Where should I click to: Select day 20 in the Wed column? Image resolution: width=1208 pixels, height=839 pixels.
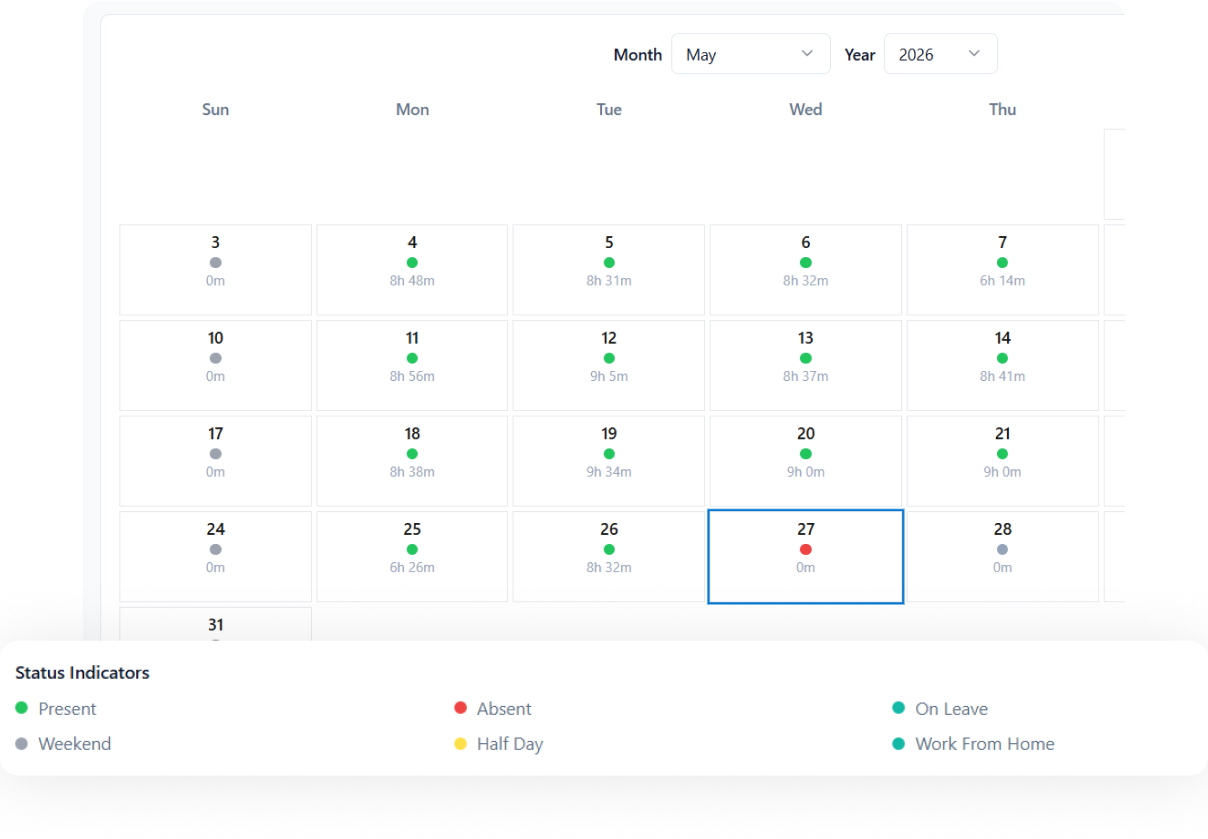(x=806, y=461)
